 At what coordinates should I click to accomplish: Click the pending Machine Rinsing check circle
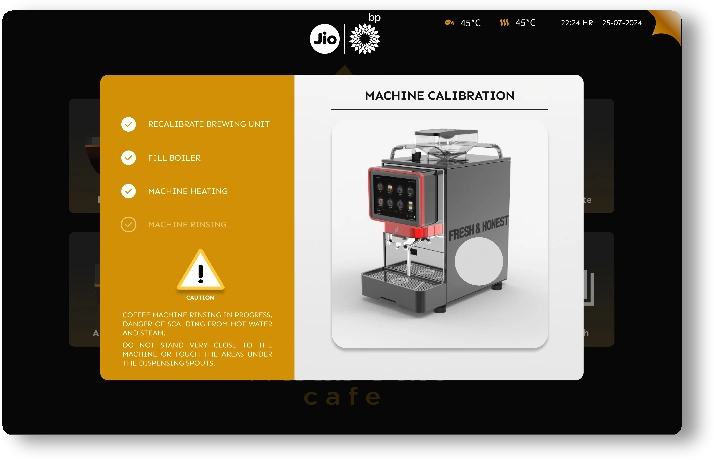click(128, 224)
